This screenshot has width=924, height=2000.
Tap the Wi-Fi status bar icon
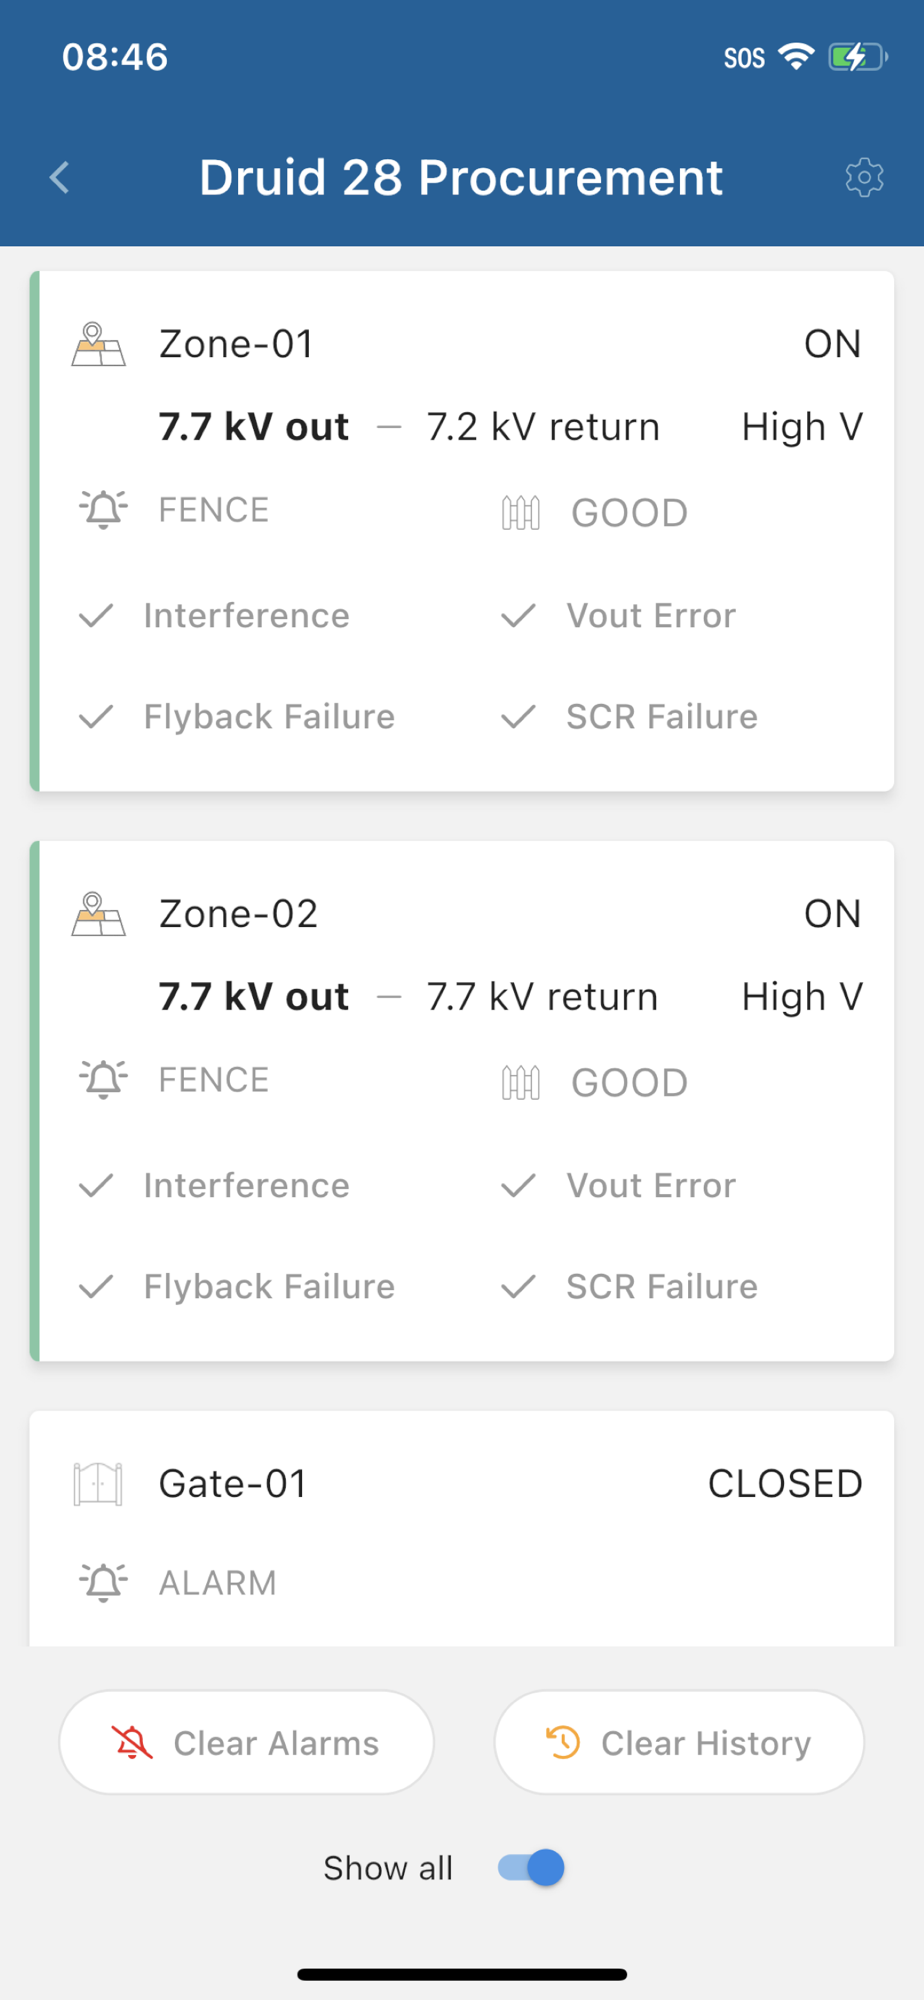click(x=796, y=57)
